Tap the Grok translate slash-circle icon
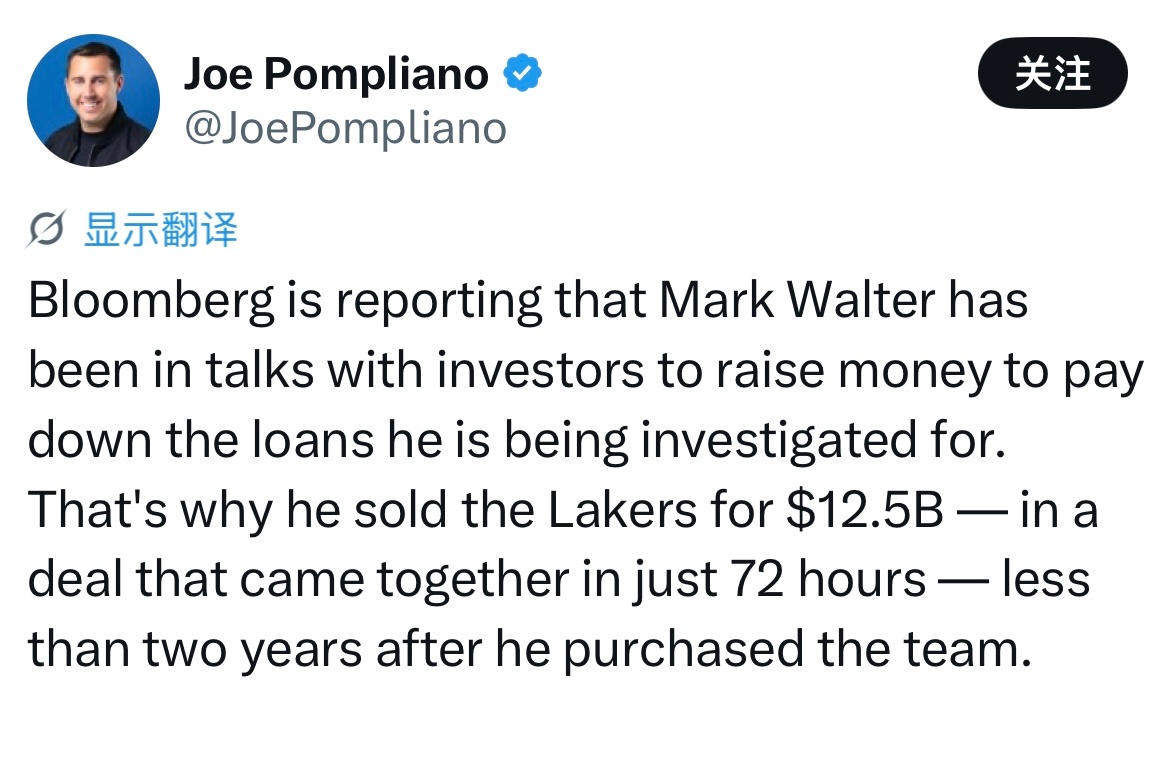Image resolution: width=1156 pixels, height=757 pixels. [46, 229]
